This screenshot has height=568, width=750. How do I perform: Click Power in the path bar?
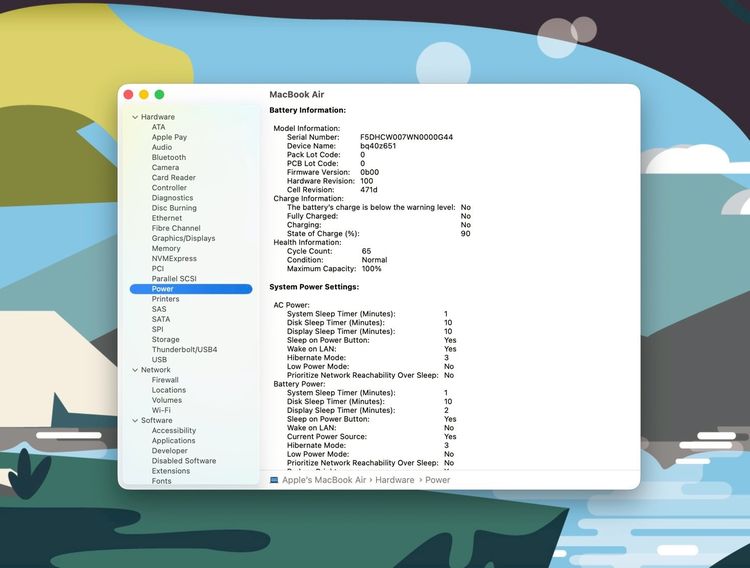(438, 480)
